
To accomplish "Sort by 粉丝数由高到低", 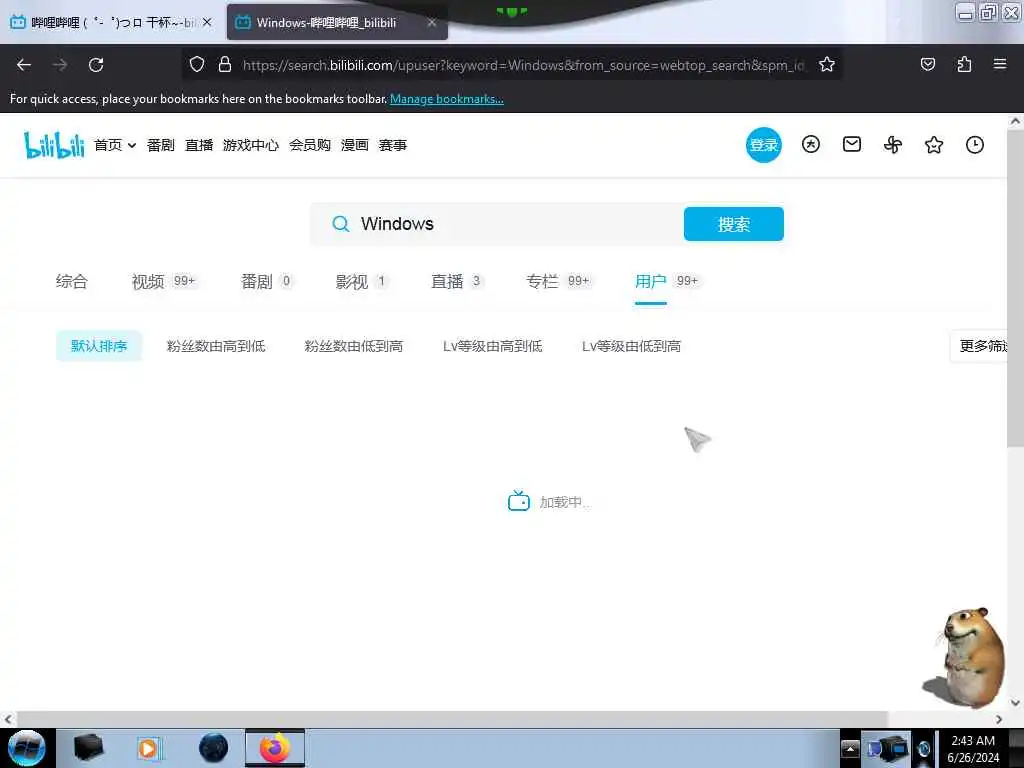I will click(216, 346).
